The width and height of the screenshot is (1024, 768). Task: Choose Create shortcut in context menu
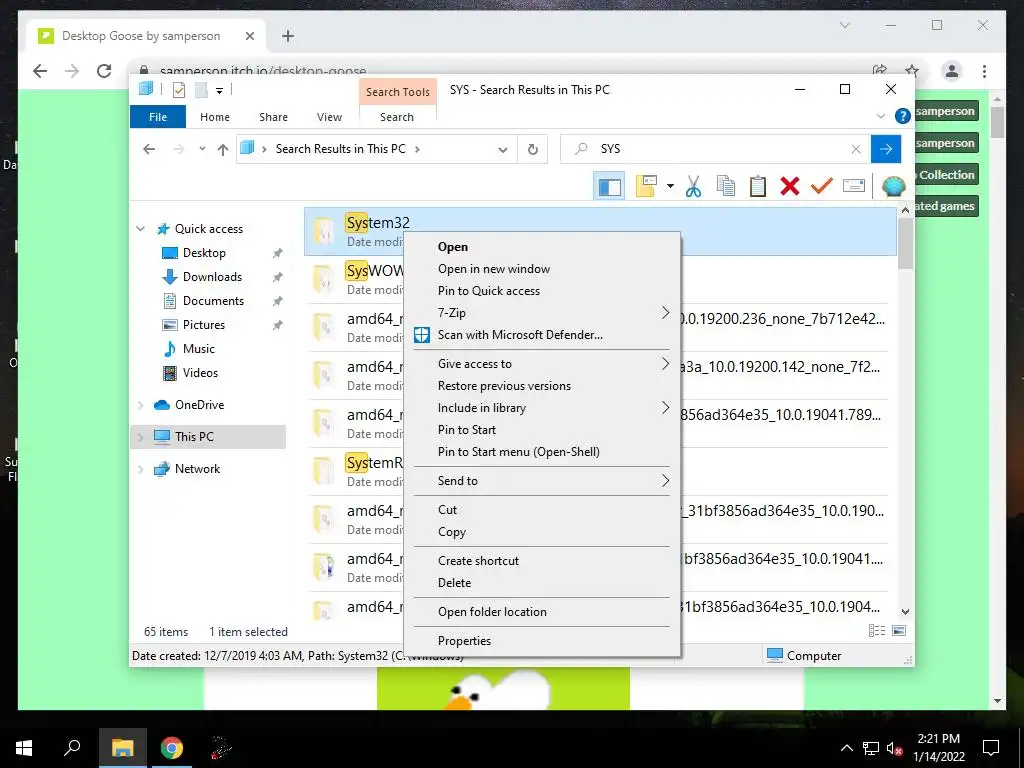(x=542, y=561)
